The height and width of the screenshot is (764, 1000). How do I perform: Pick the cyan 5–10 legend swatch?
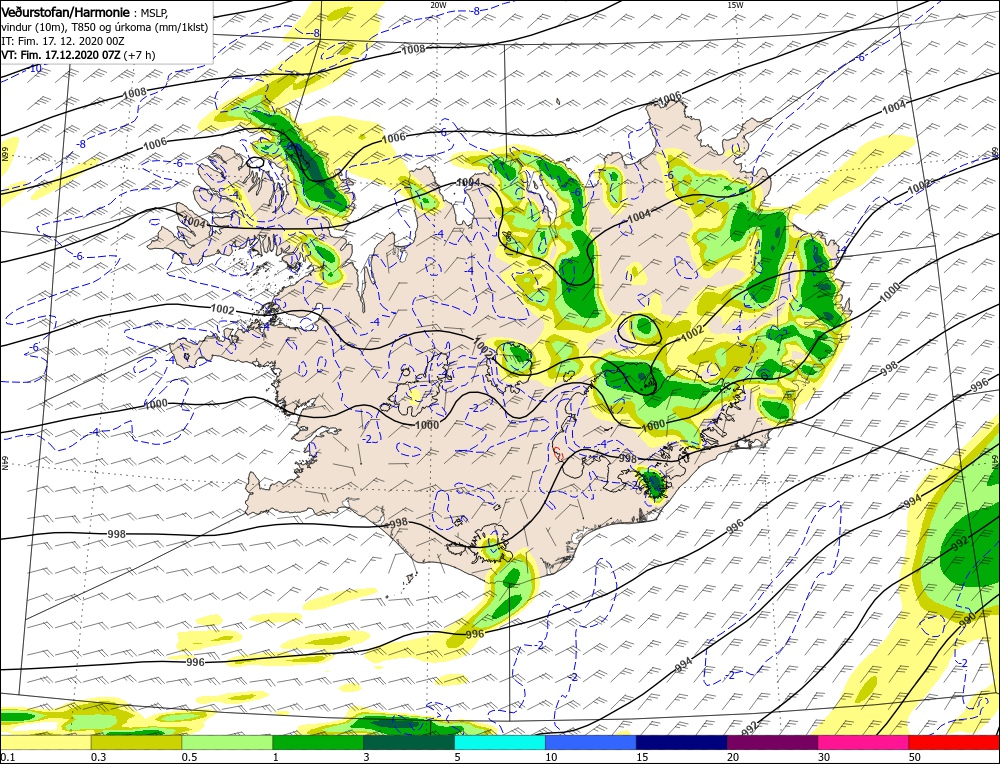[x=499, y=742]
